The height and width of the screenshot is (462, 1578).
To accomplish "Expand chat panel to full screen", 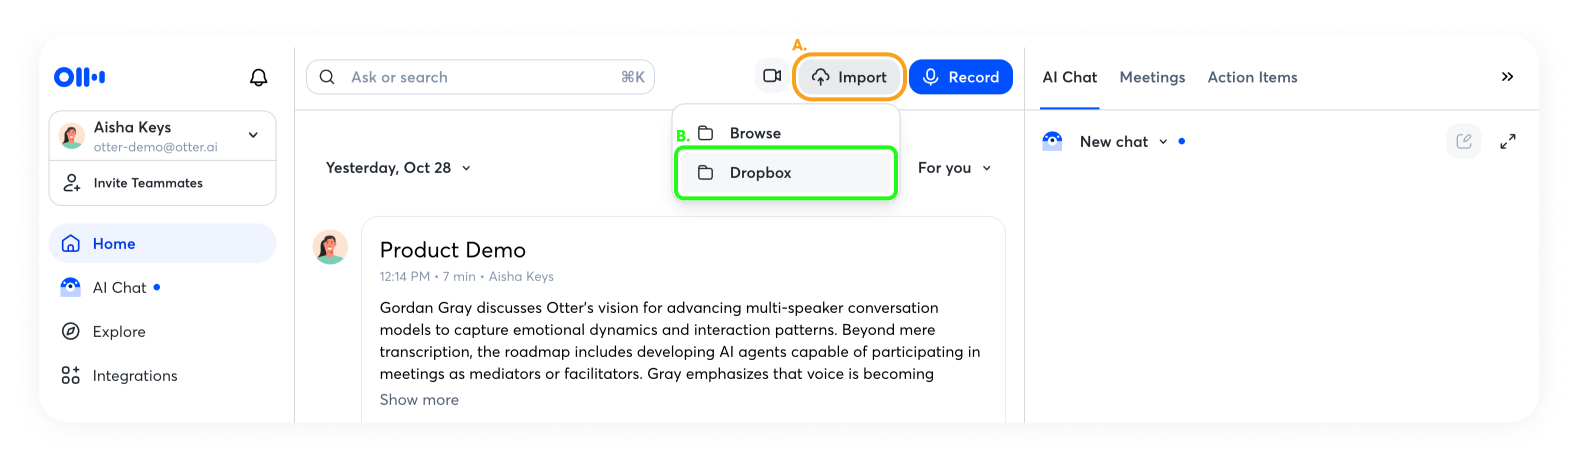I will tap(1508, 142).
